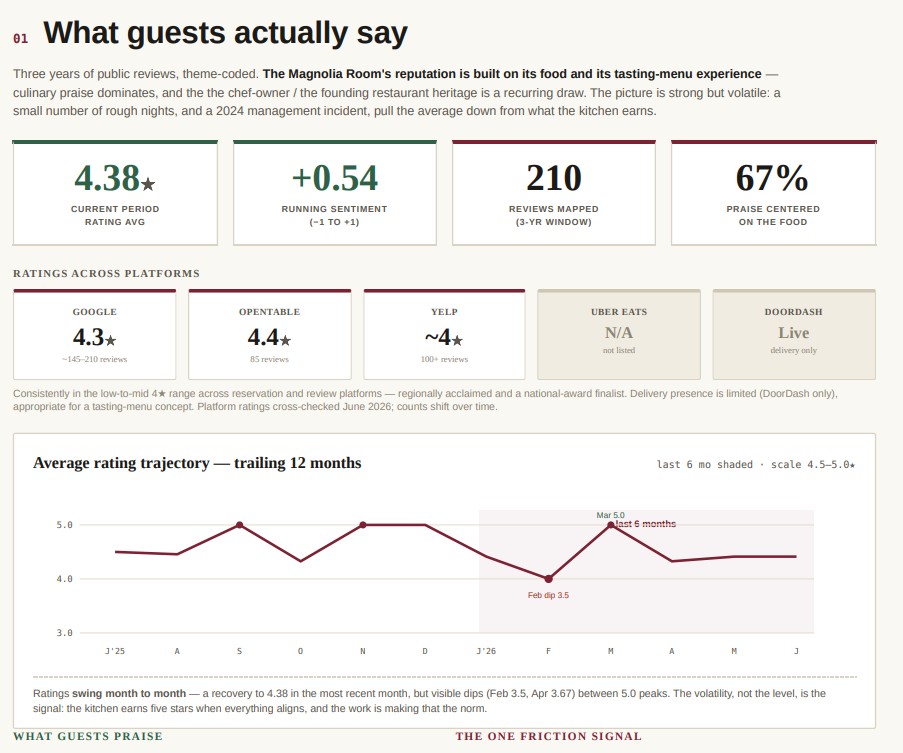This screenshot has width=903, height=753.
Task: Click the DoorDash Live tile
Action: pyautogui.click(x=794, y=334)
